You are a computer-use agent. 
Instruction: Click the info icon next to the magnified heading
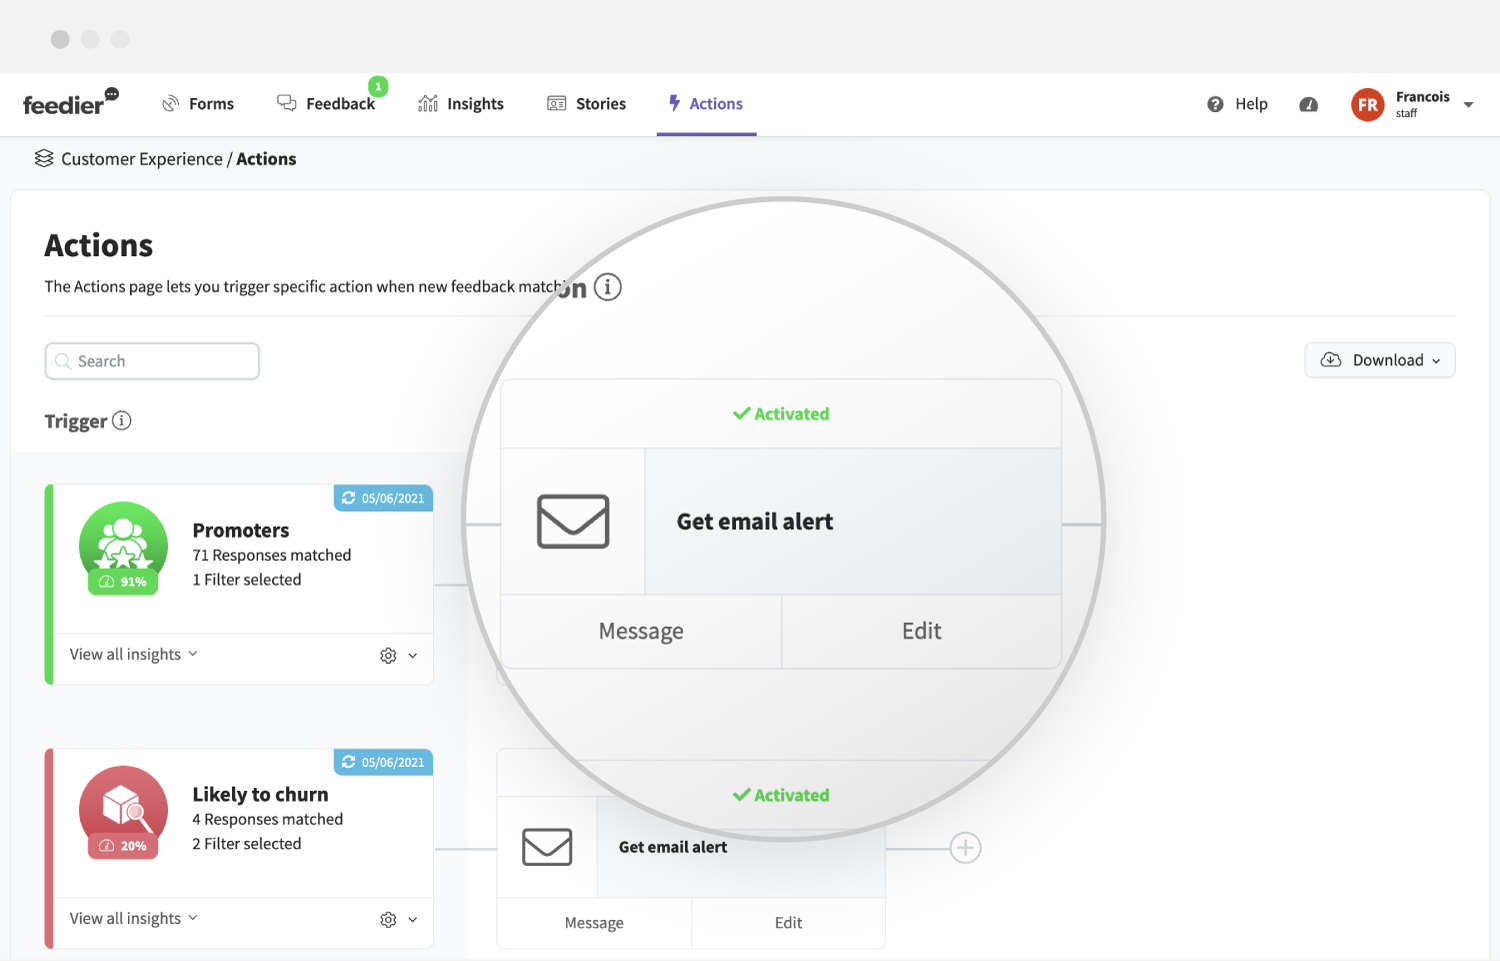pos(607,287)
